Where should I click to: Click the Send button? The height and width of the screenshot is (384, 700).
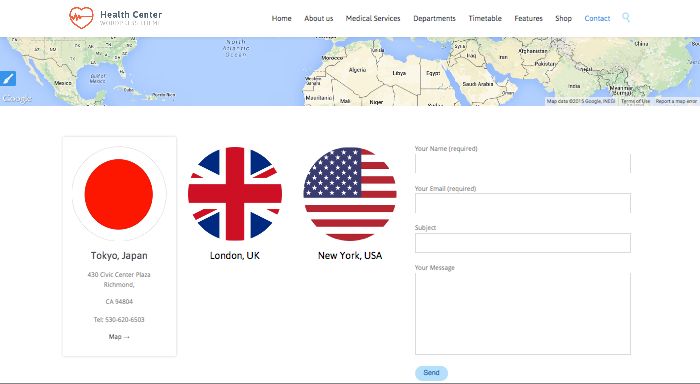pyautogui.click(x=431, y=373)
